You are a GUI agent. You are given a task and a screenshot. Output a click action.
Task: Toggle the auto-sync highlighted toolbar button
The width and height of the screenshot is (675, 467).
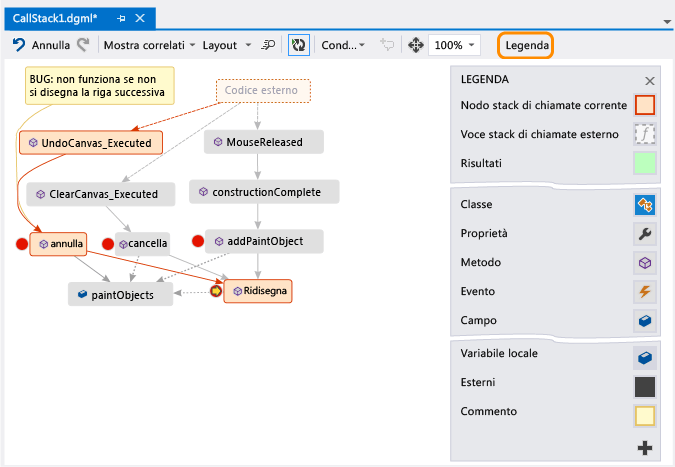click(298, 46)
